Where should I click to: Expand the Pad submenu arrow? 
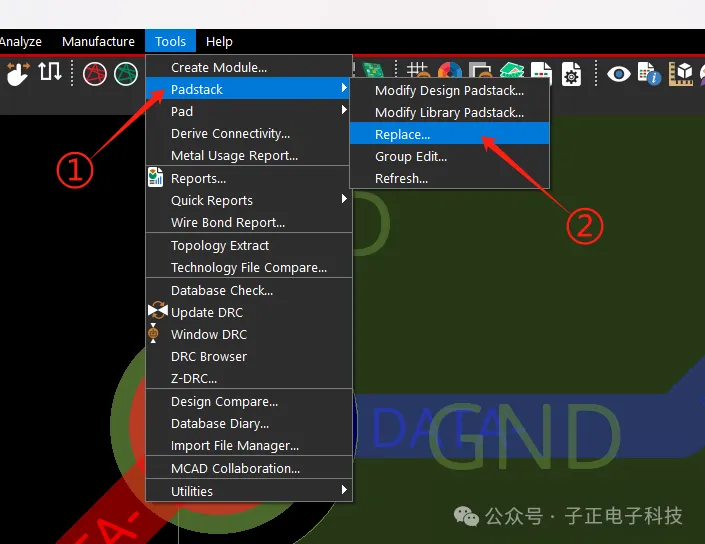(x=344, y=110)
